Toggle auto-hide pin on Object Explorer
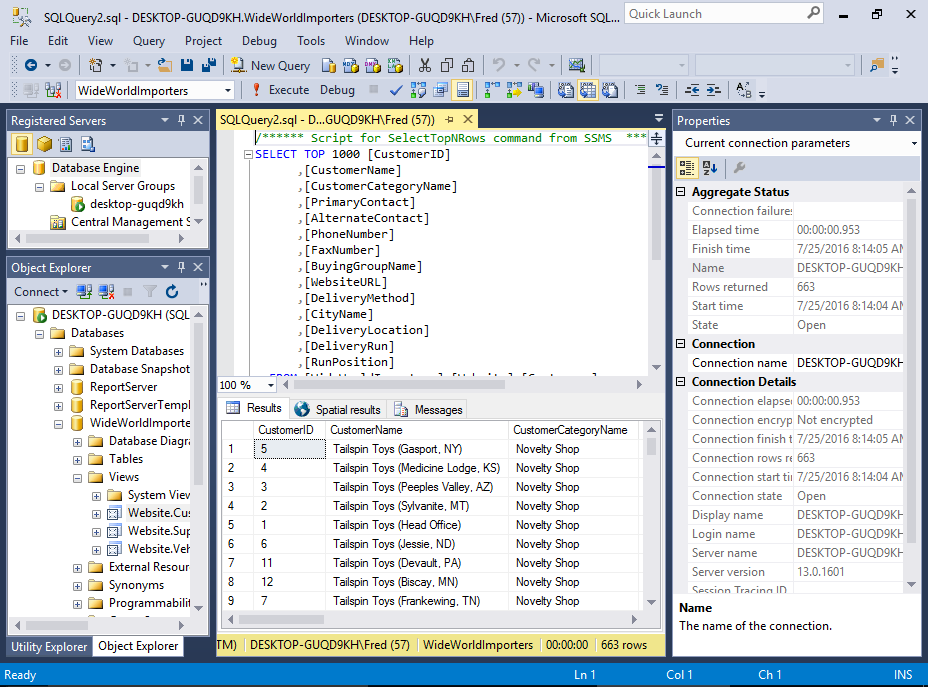 180,268
